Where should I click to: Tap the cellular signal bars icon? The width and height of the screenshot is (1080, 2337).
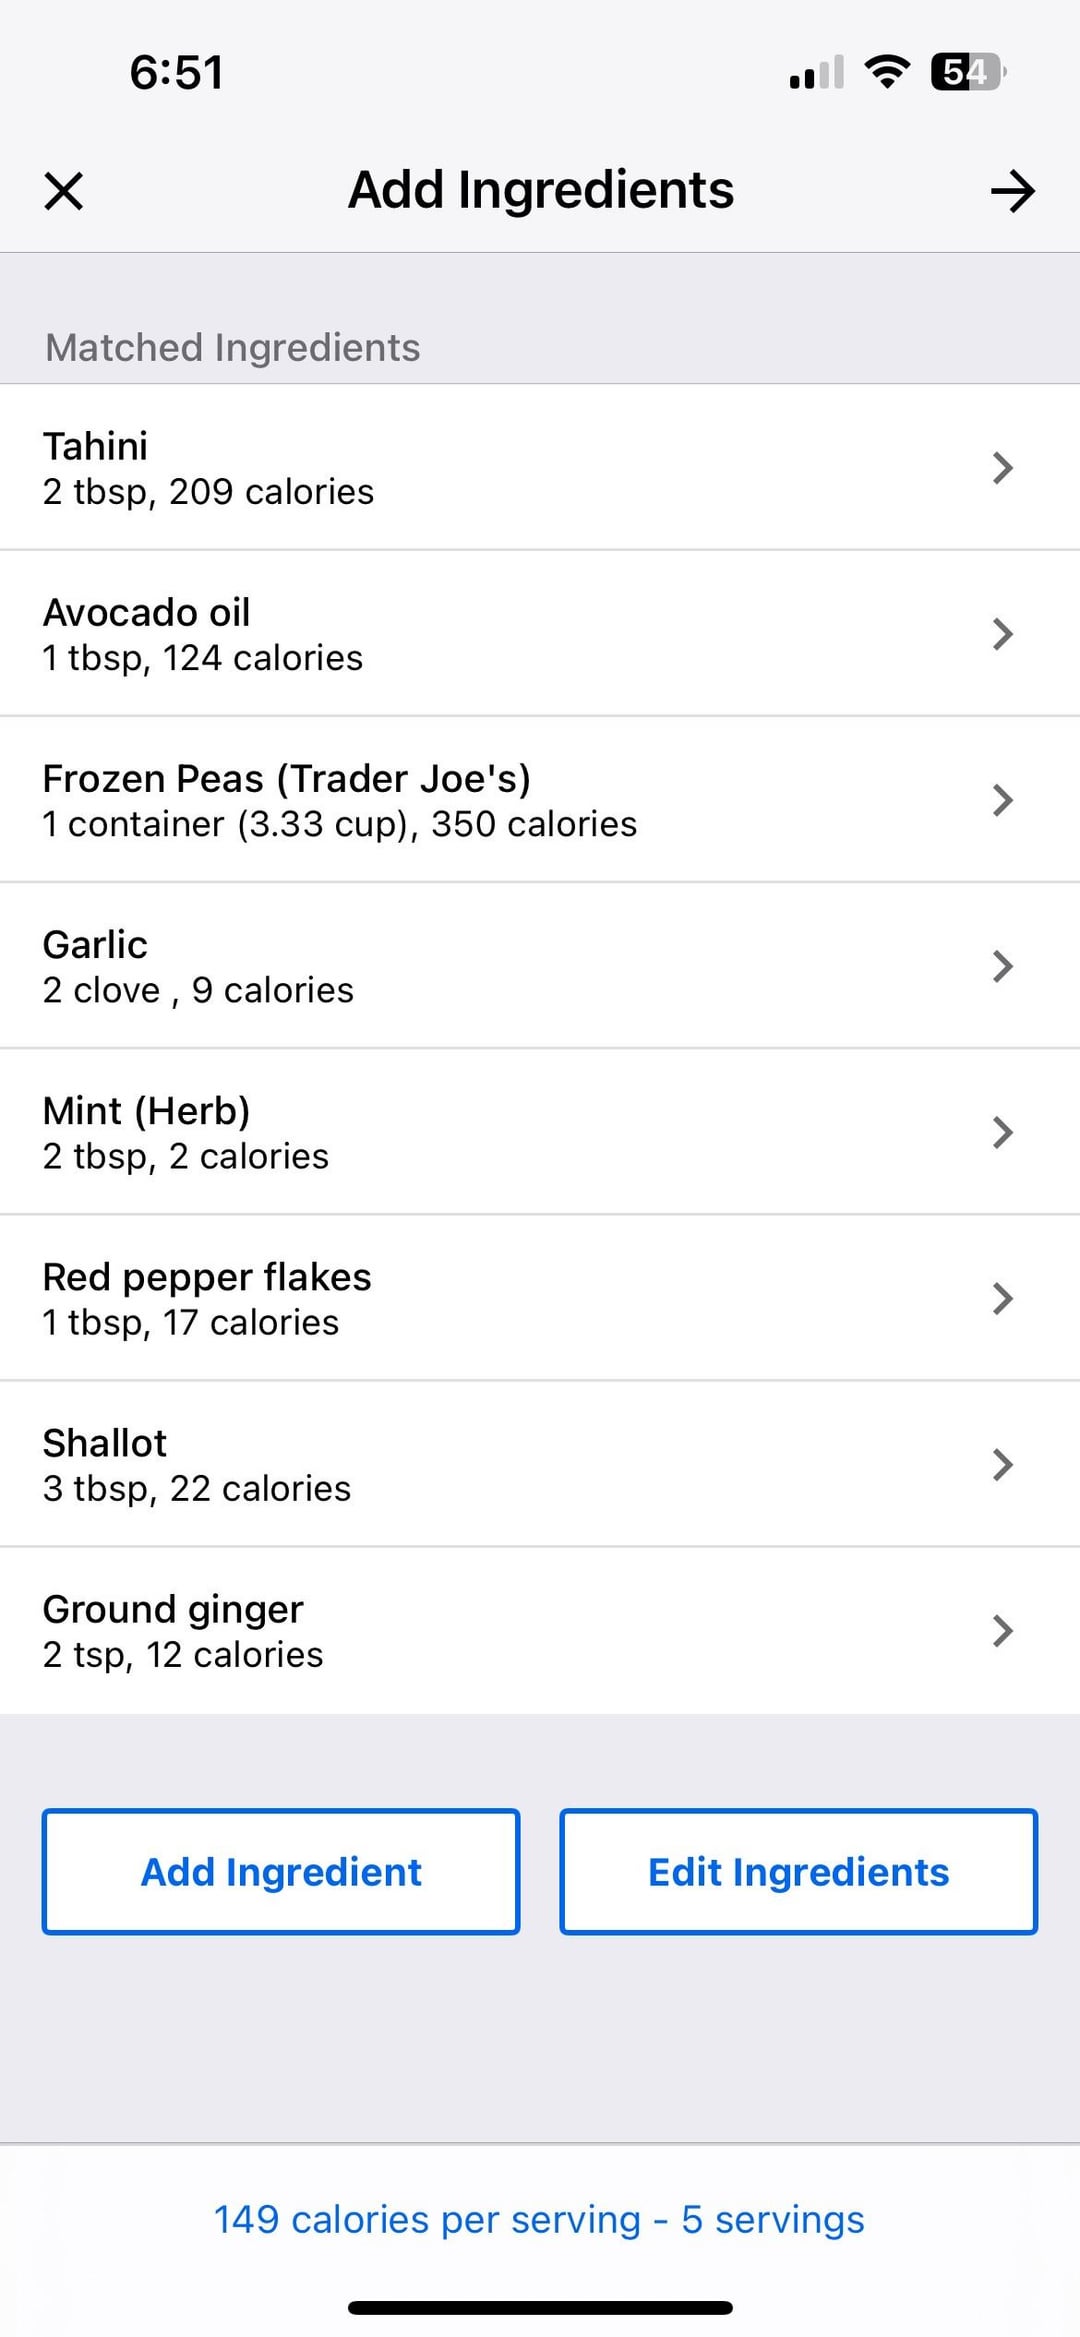816,73
